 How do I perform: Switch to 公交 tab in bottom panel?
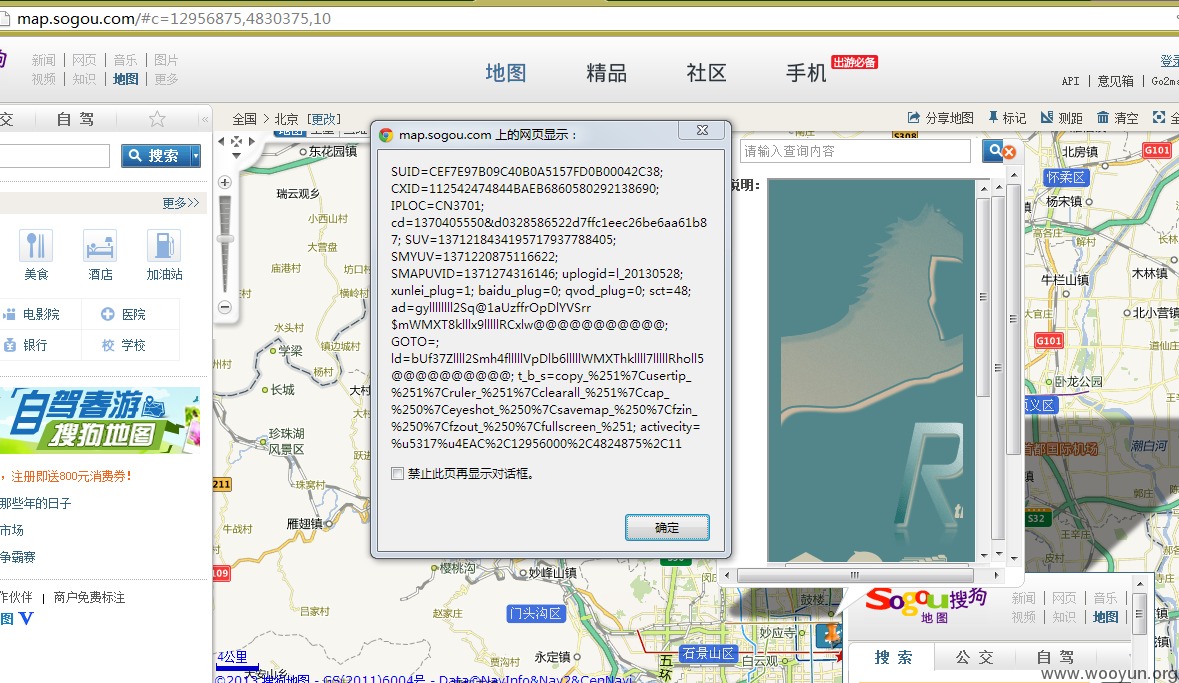(x=974, y=657)
